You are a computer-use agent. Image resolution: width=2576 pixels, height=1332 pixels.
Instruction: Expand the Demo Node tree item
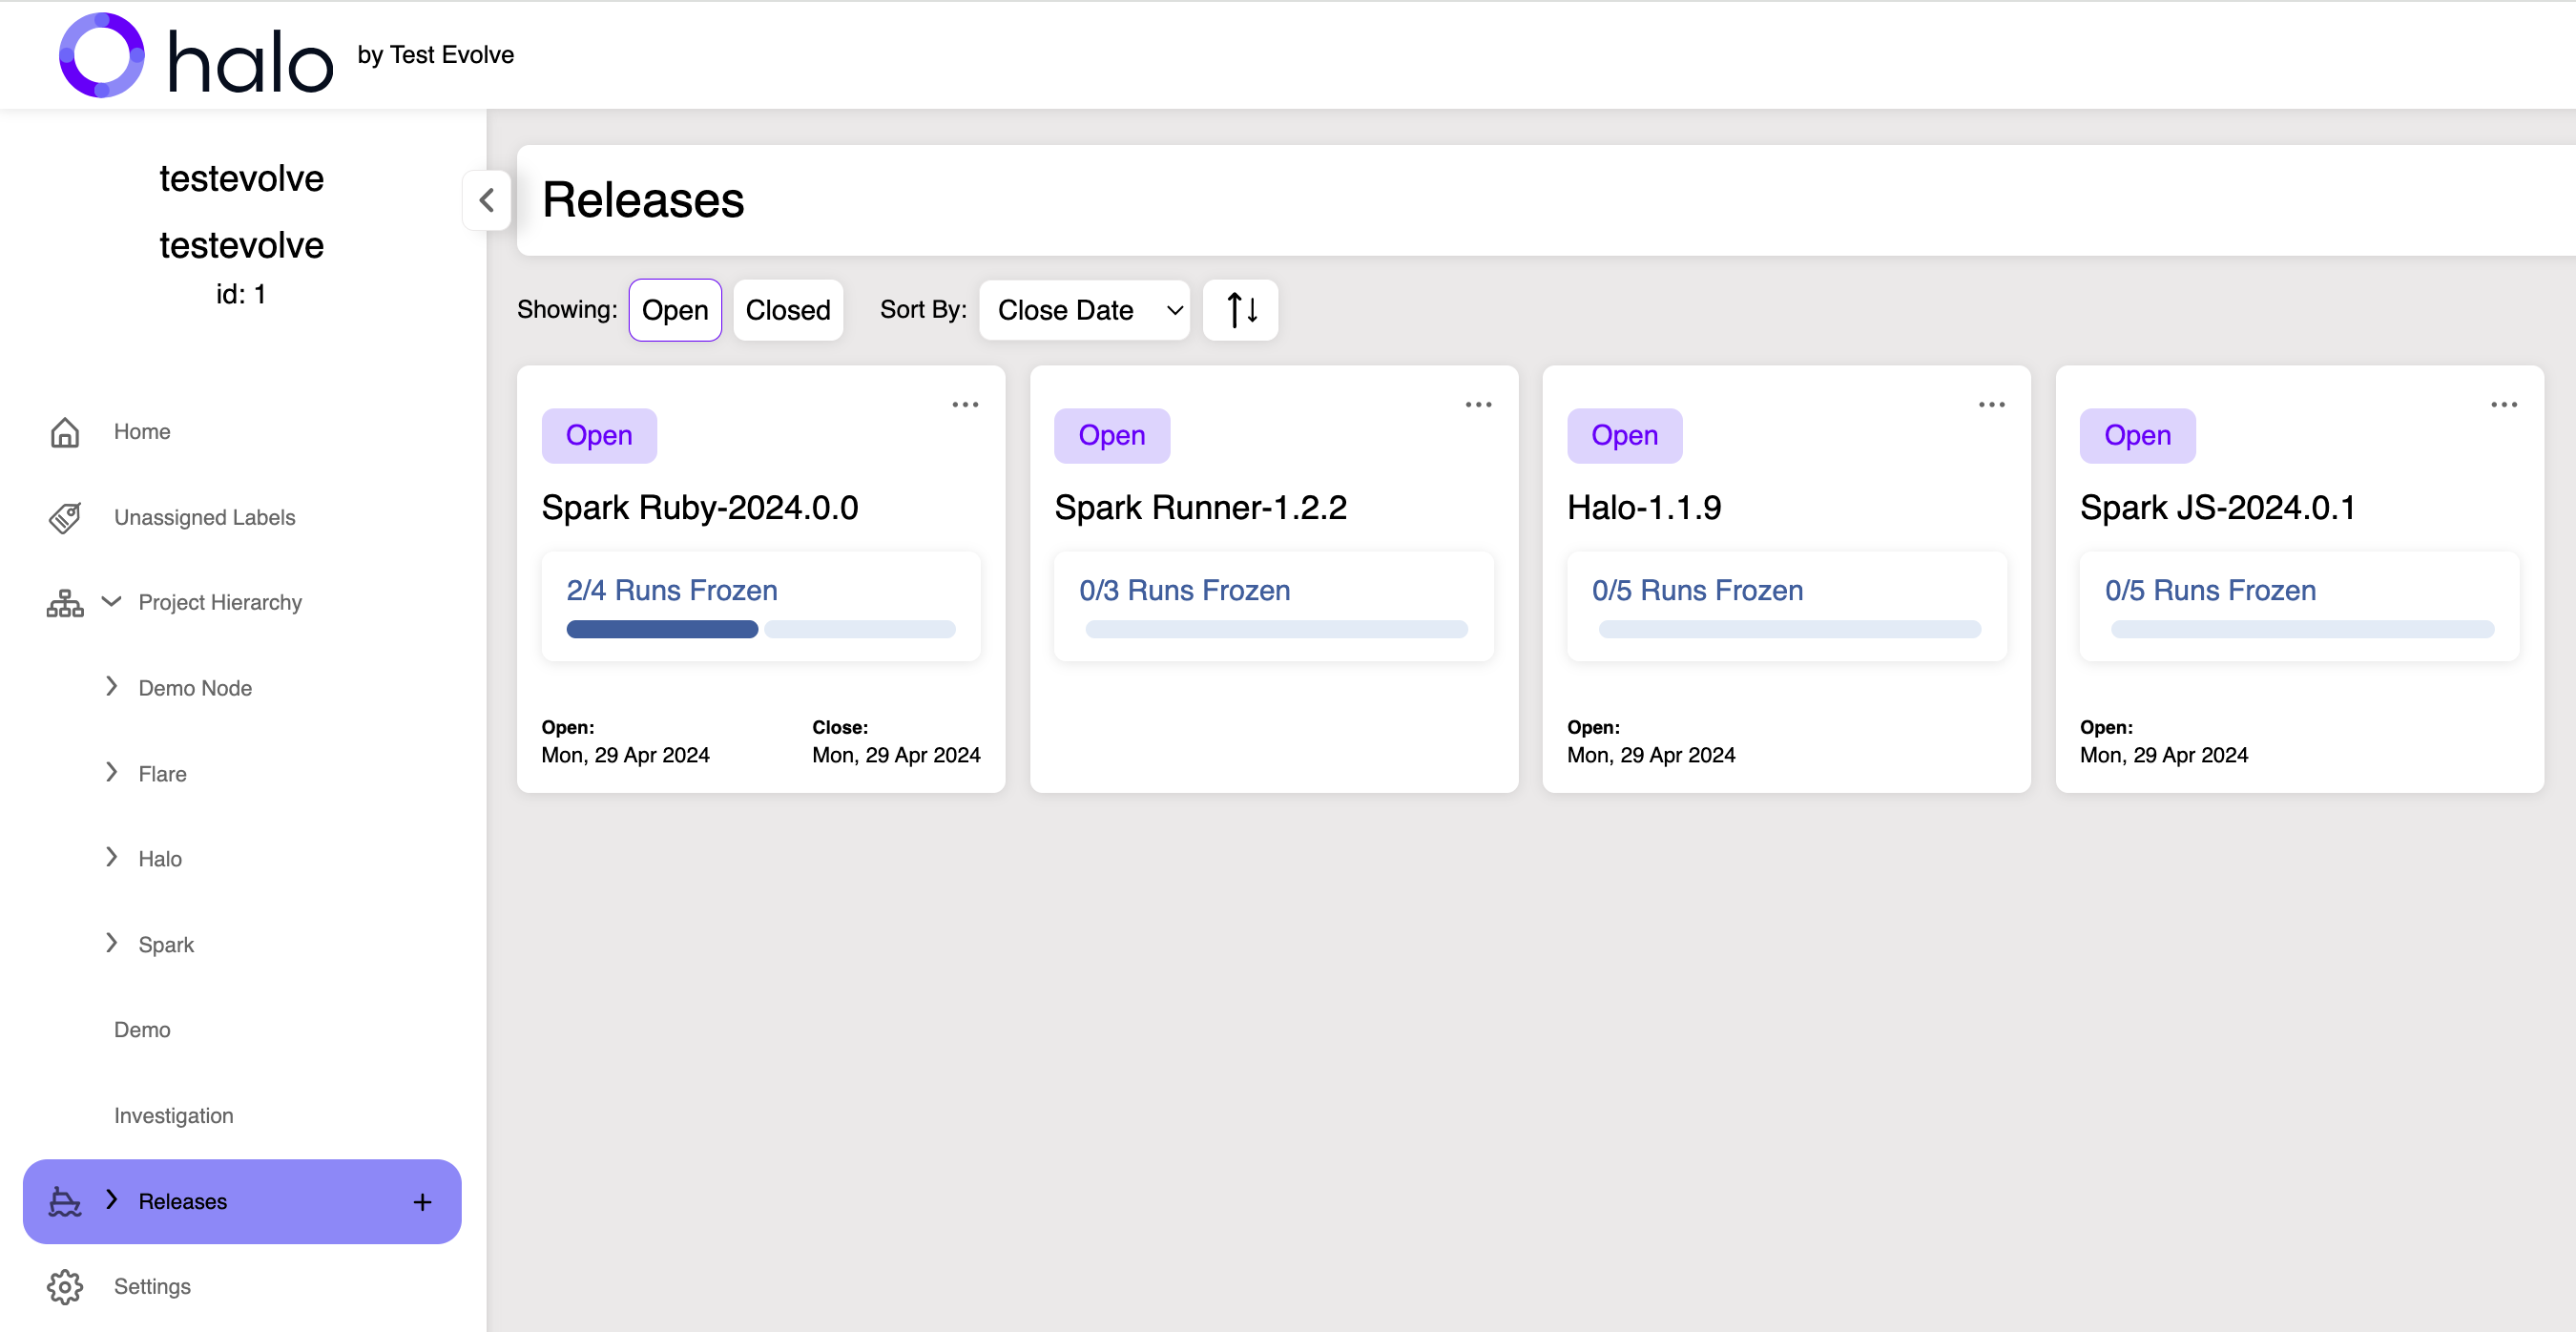(x=111, y=686)
